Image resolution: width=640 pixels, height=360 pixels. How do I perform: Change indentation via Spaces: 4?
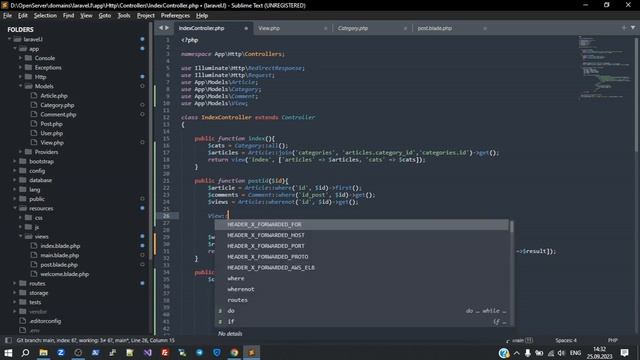point(566,340)
